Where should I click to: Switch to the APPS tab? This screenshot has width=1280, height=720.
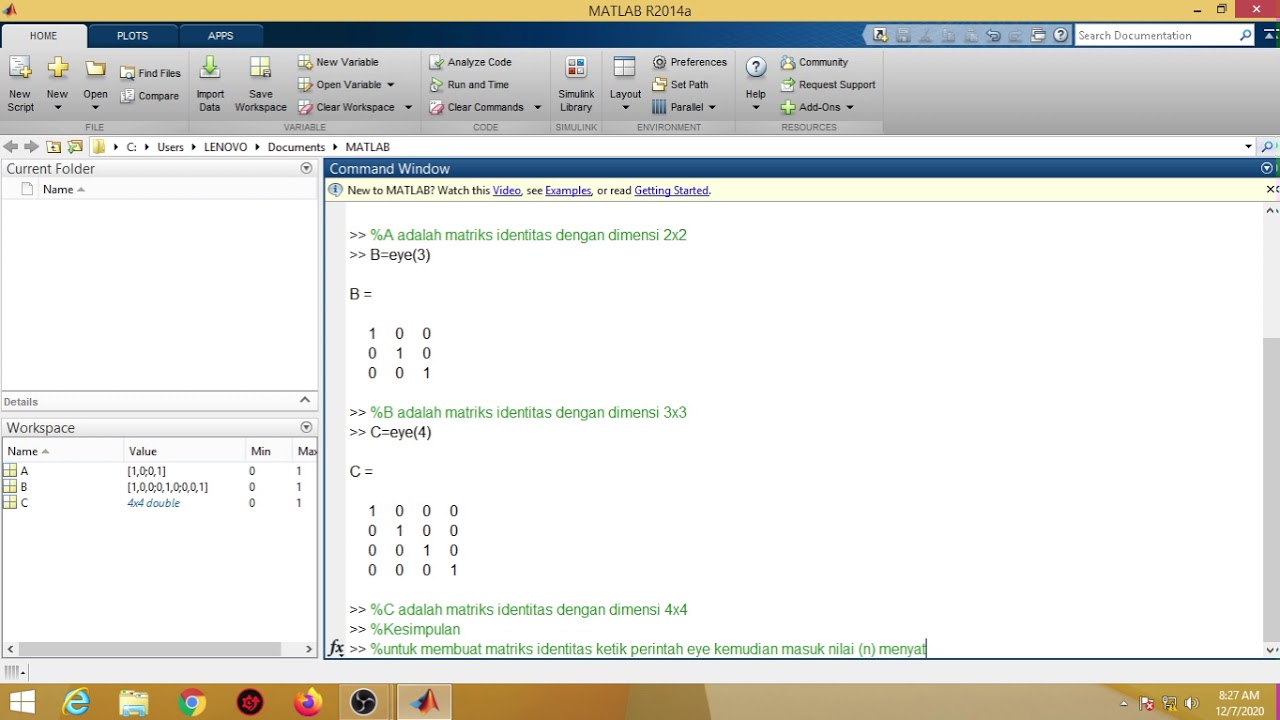(x=221, y=36)
